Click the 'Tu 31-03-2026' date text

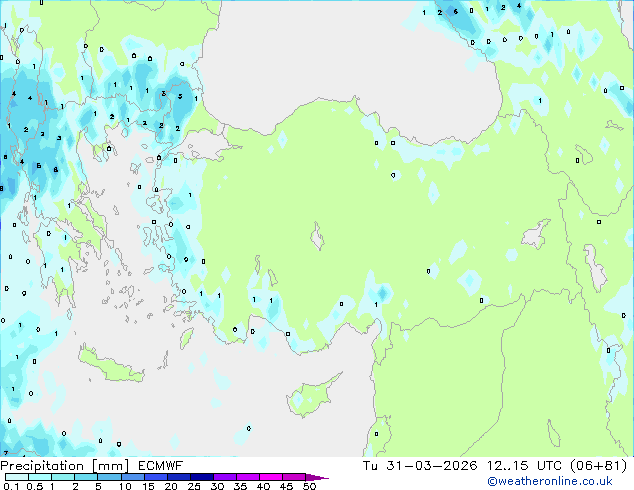(x=420, y=466)
